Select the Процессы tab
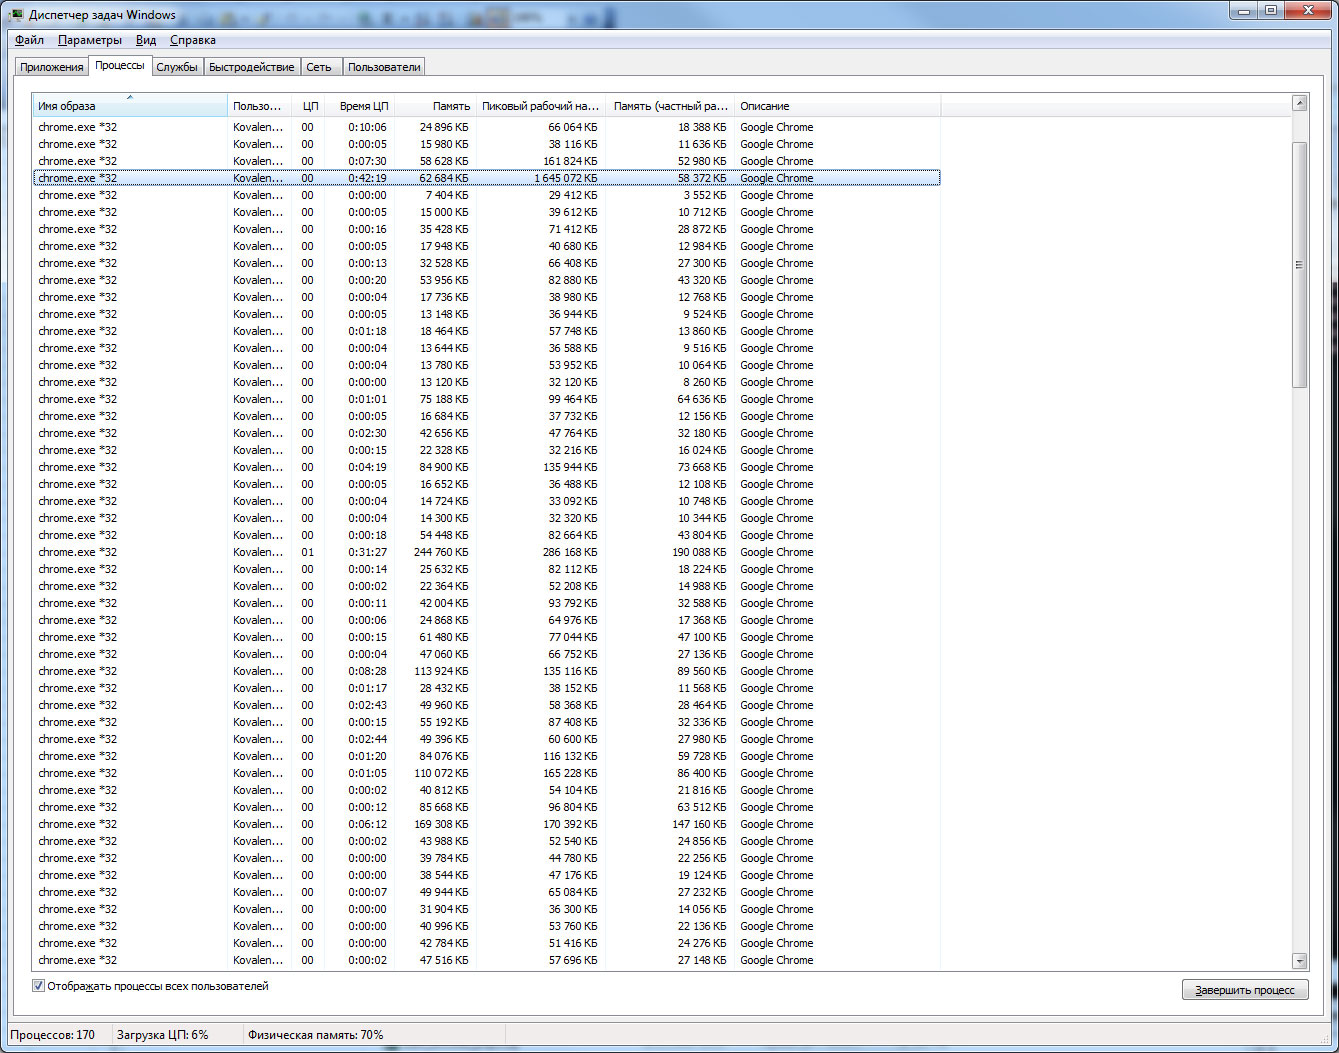1339x1053 pixels. point(120,65)
